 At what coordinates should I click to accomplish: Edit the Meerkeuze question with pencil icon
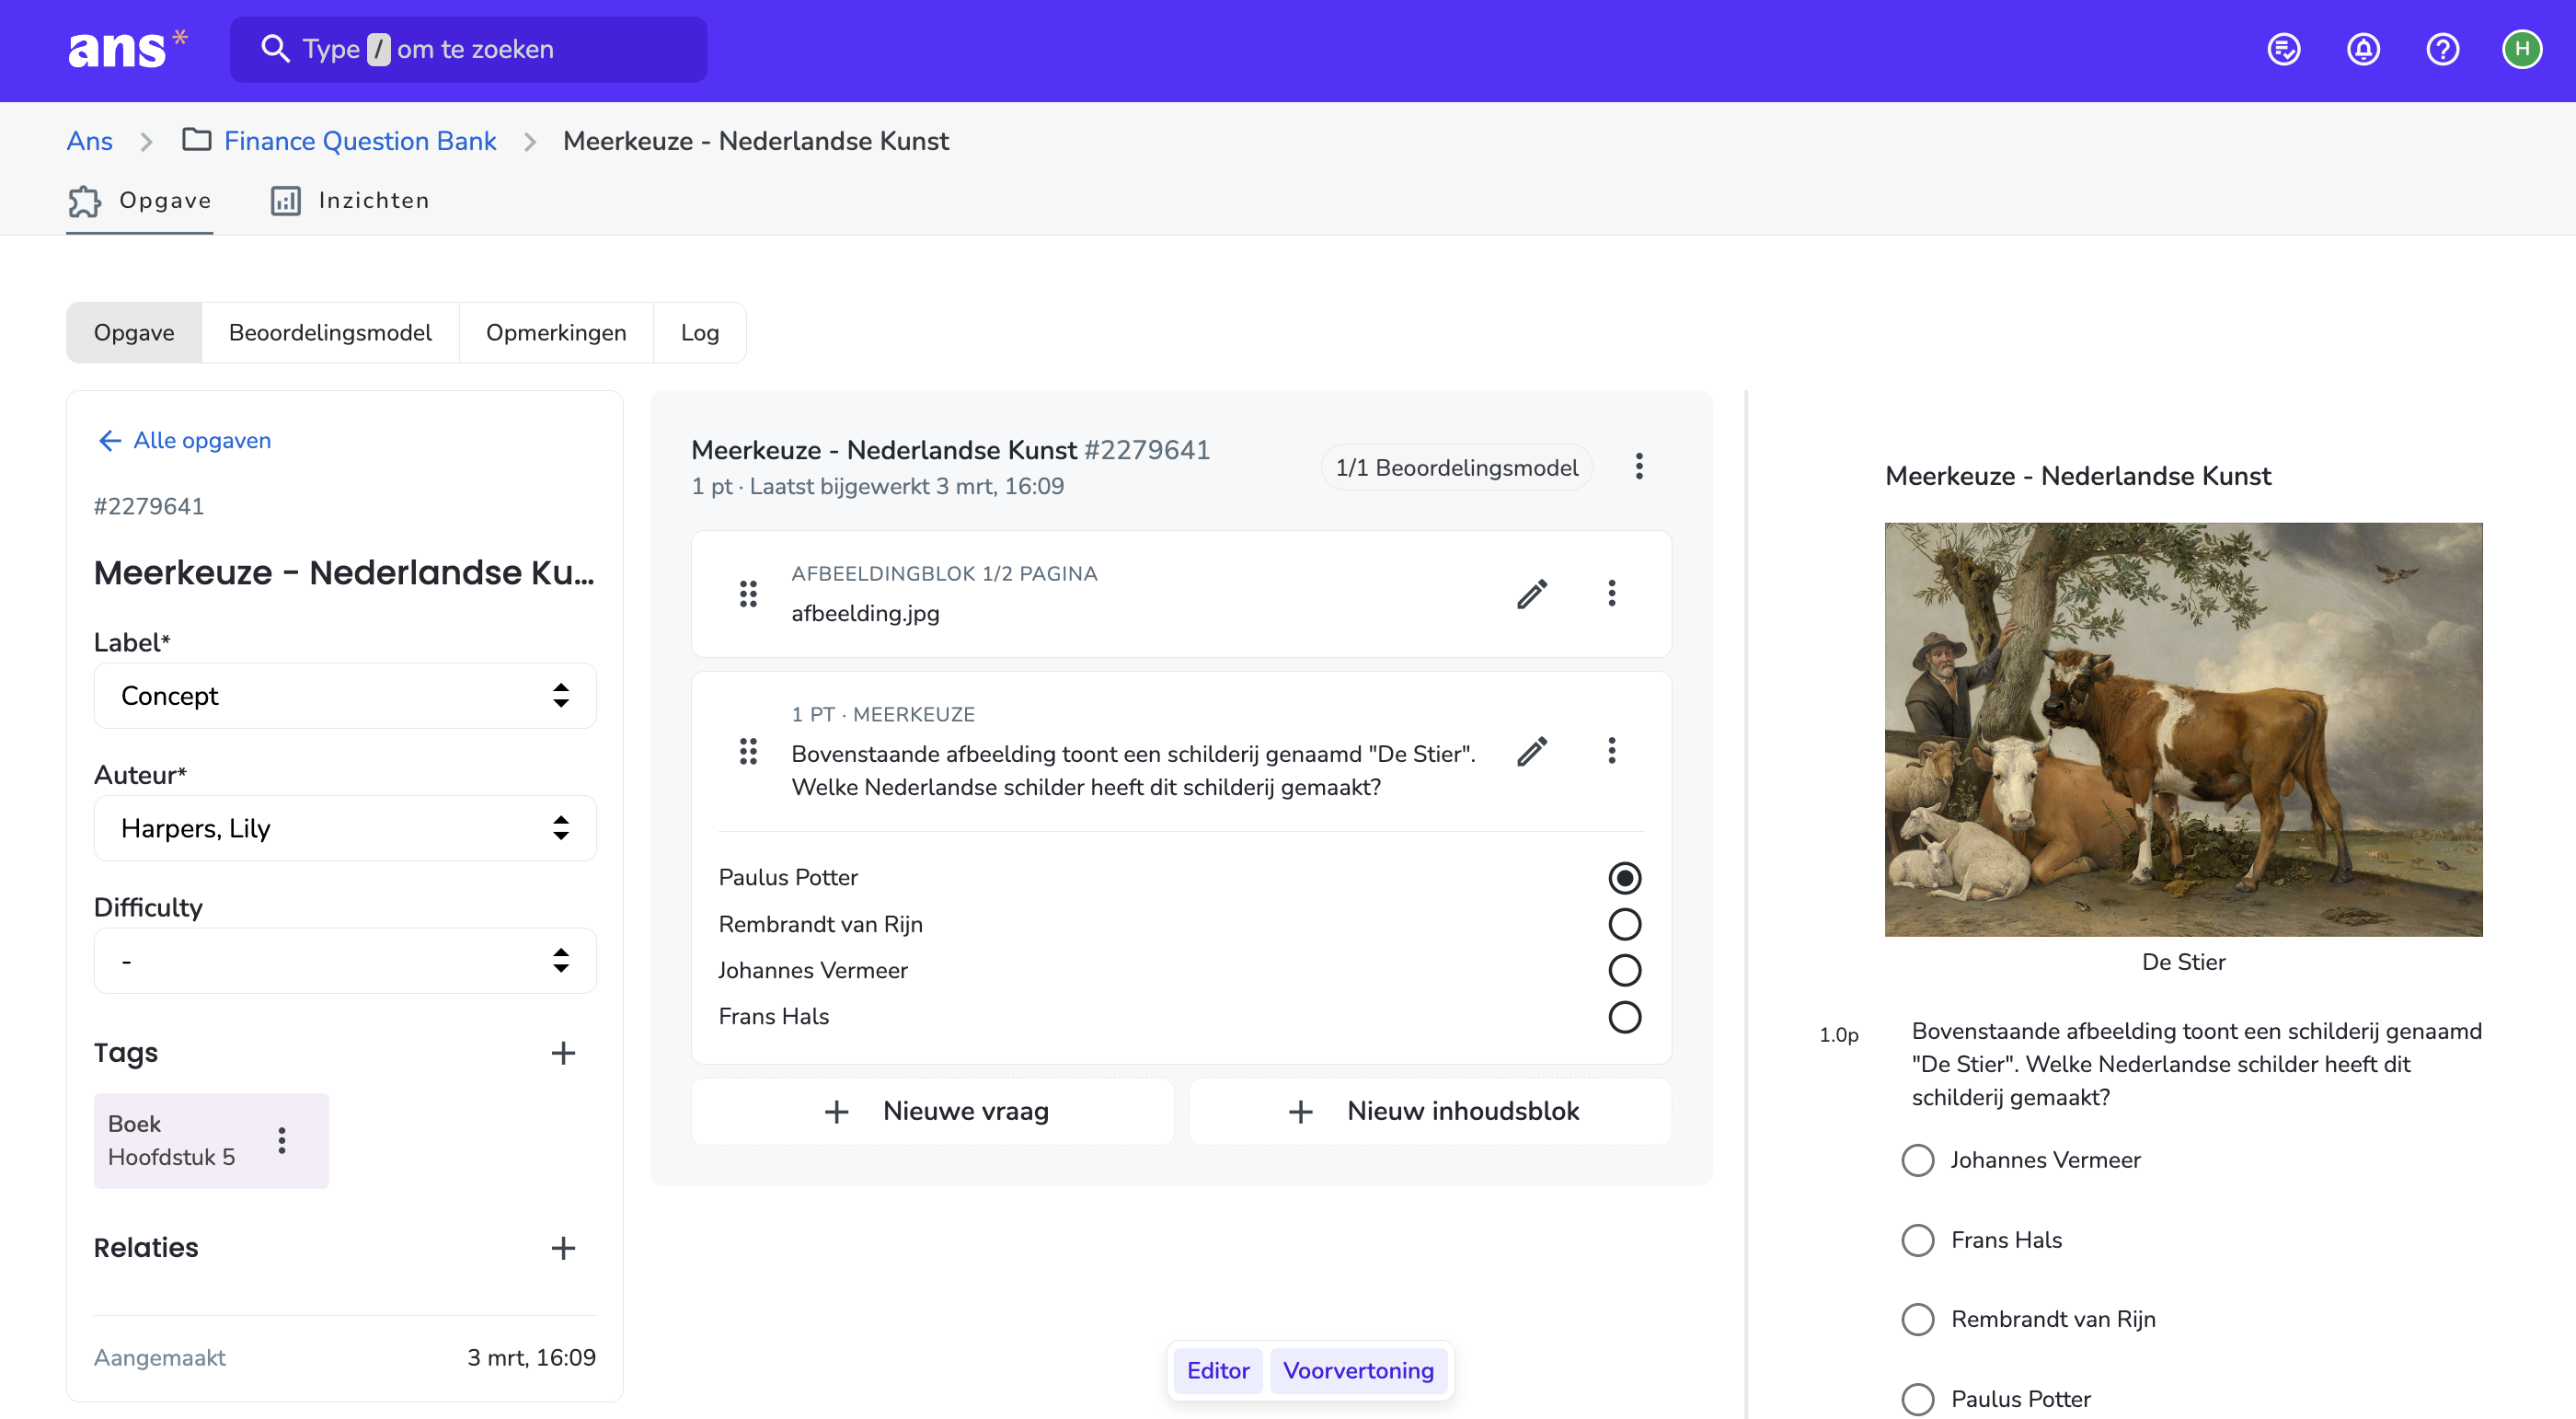click(x=1532, y=752)
